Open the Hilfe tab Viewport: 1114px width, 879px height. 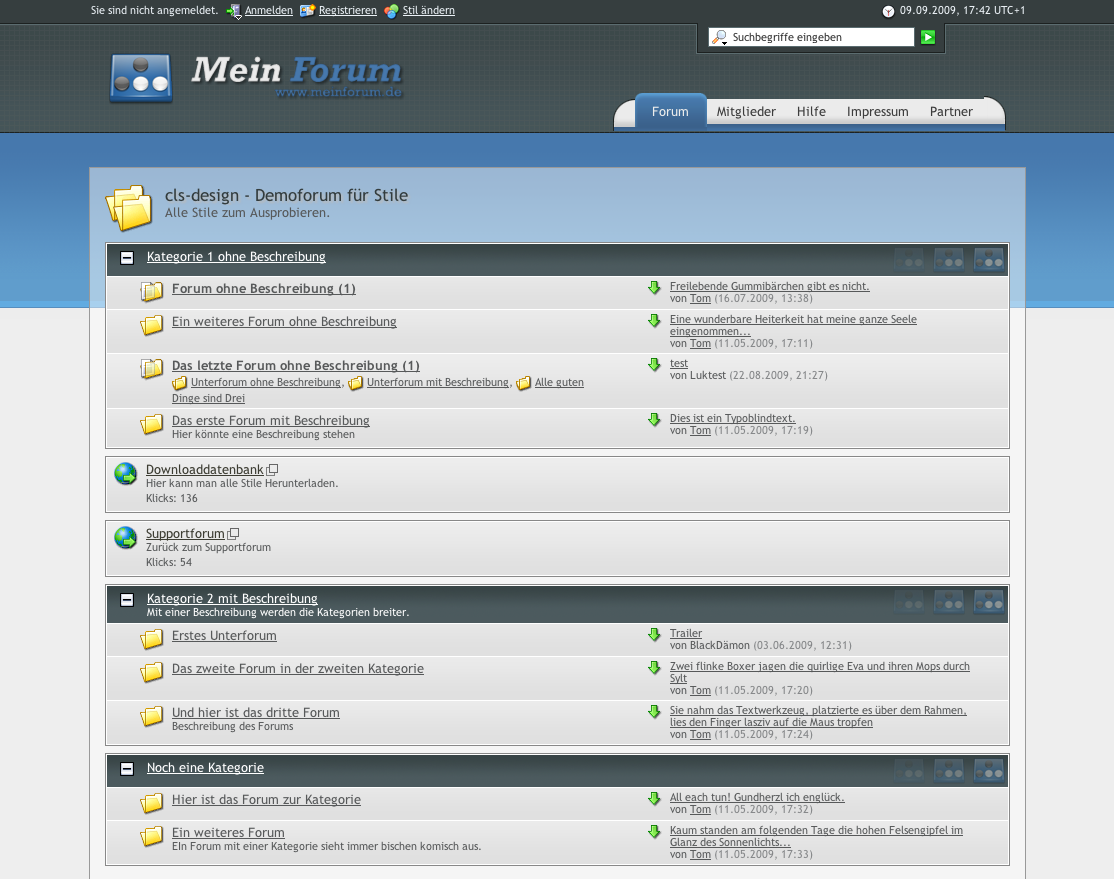click(x=811, y=112)
